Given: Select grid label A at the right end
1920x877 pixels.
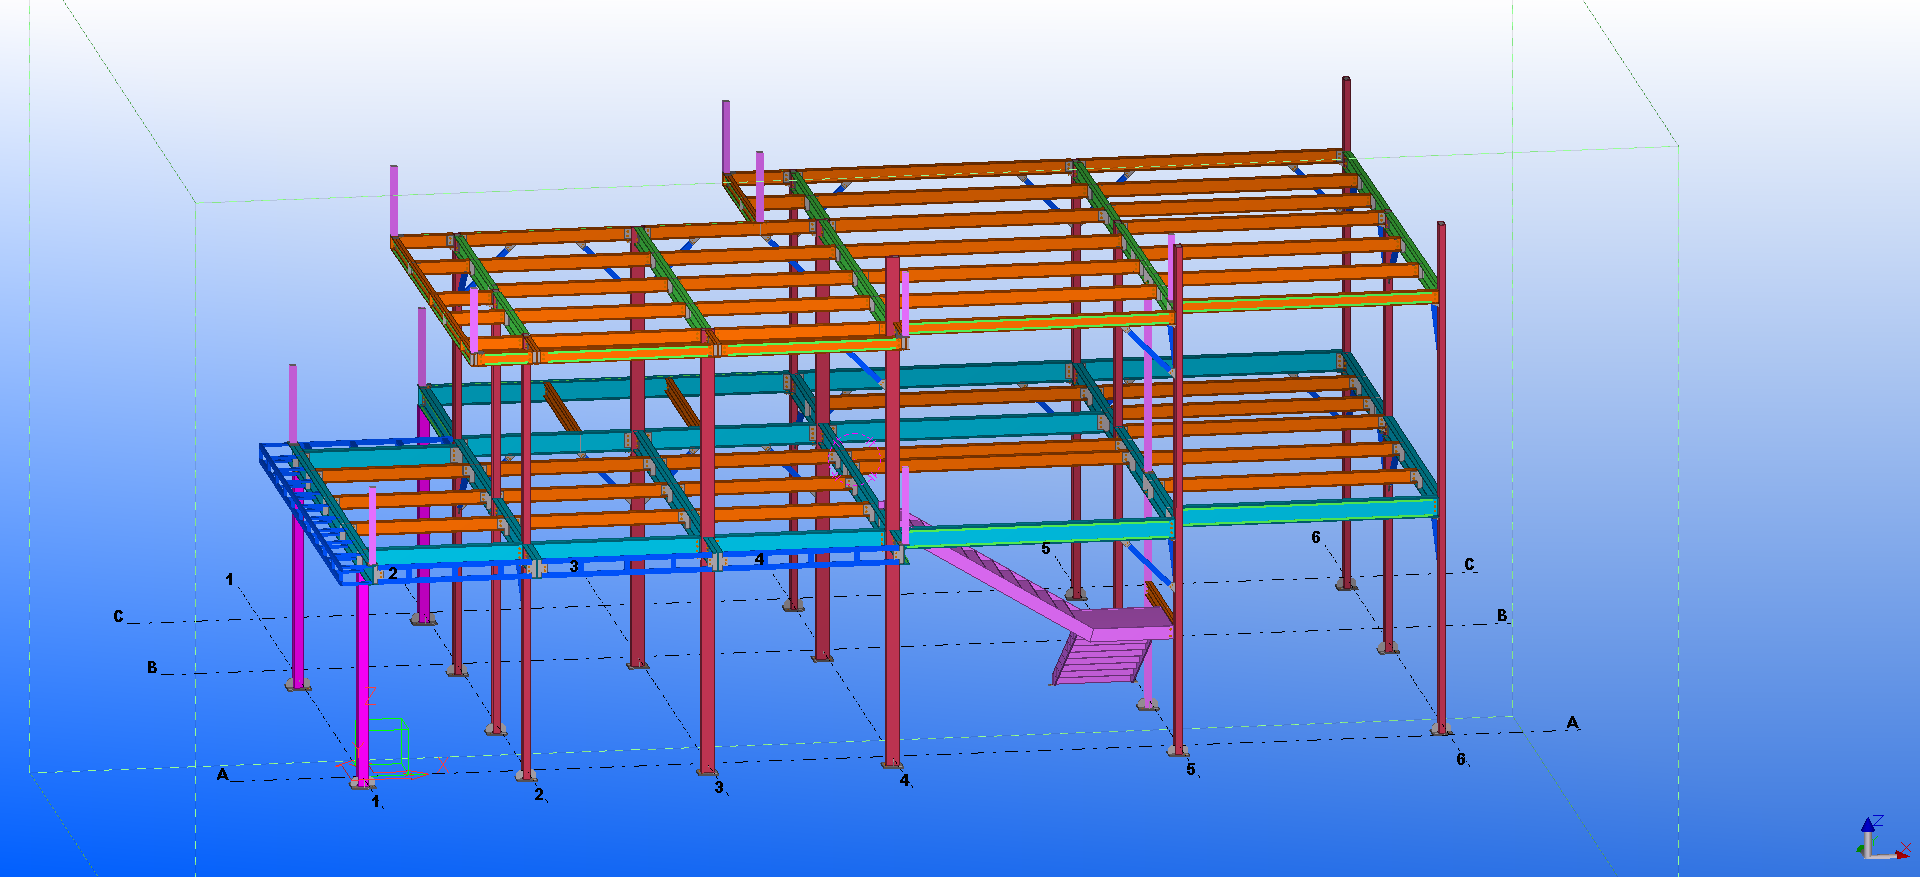Looking at the screenshot, I should (1572, 722).
